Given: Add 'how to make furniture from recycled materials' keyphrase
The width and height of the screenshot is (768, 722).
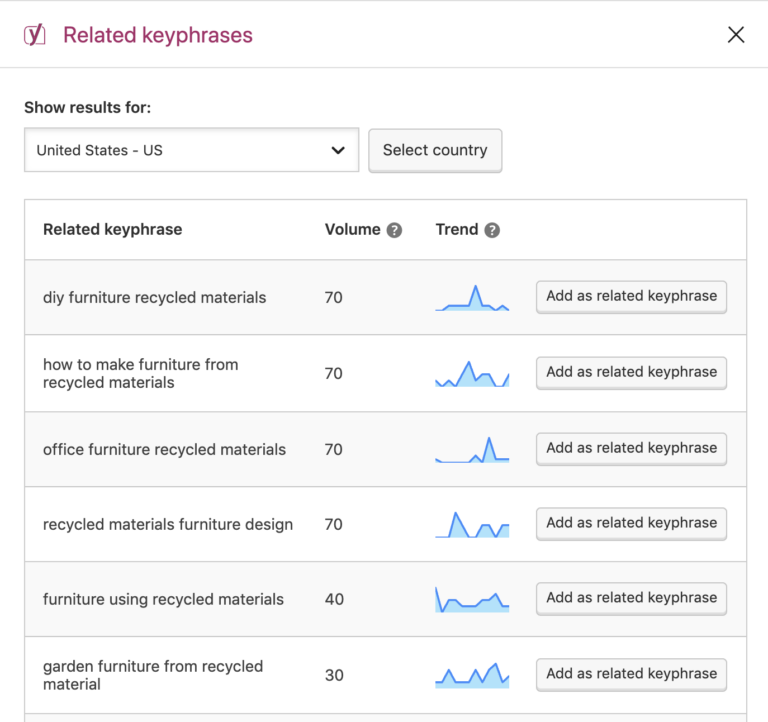Looking at the screenshot, I should tap(631, 372).
